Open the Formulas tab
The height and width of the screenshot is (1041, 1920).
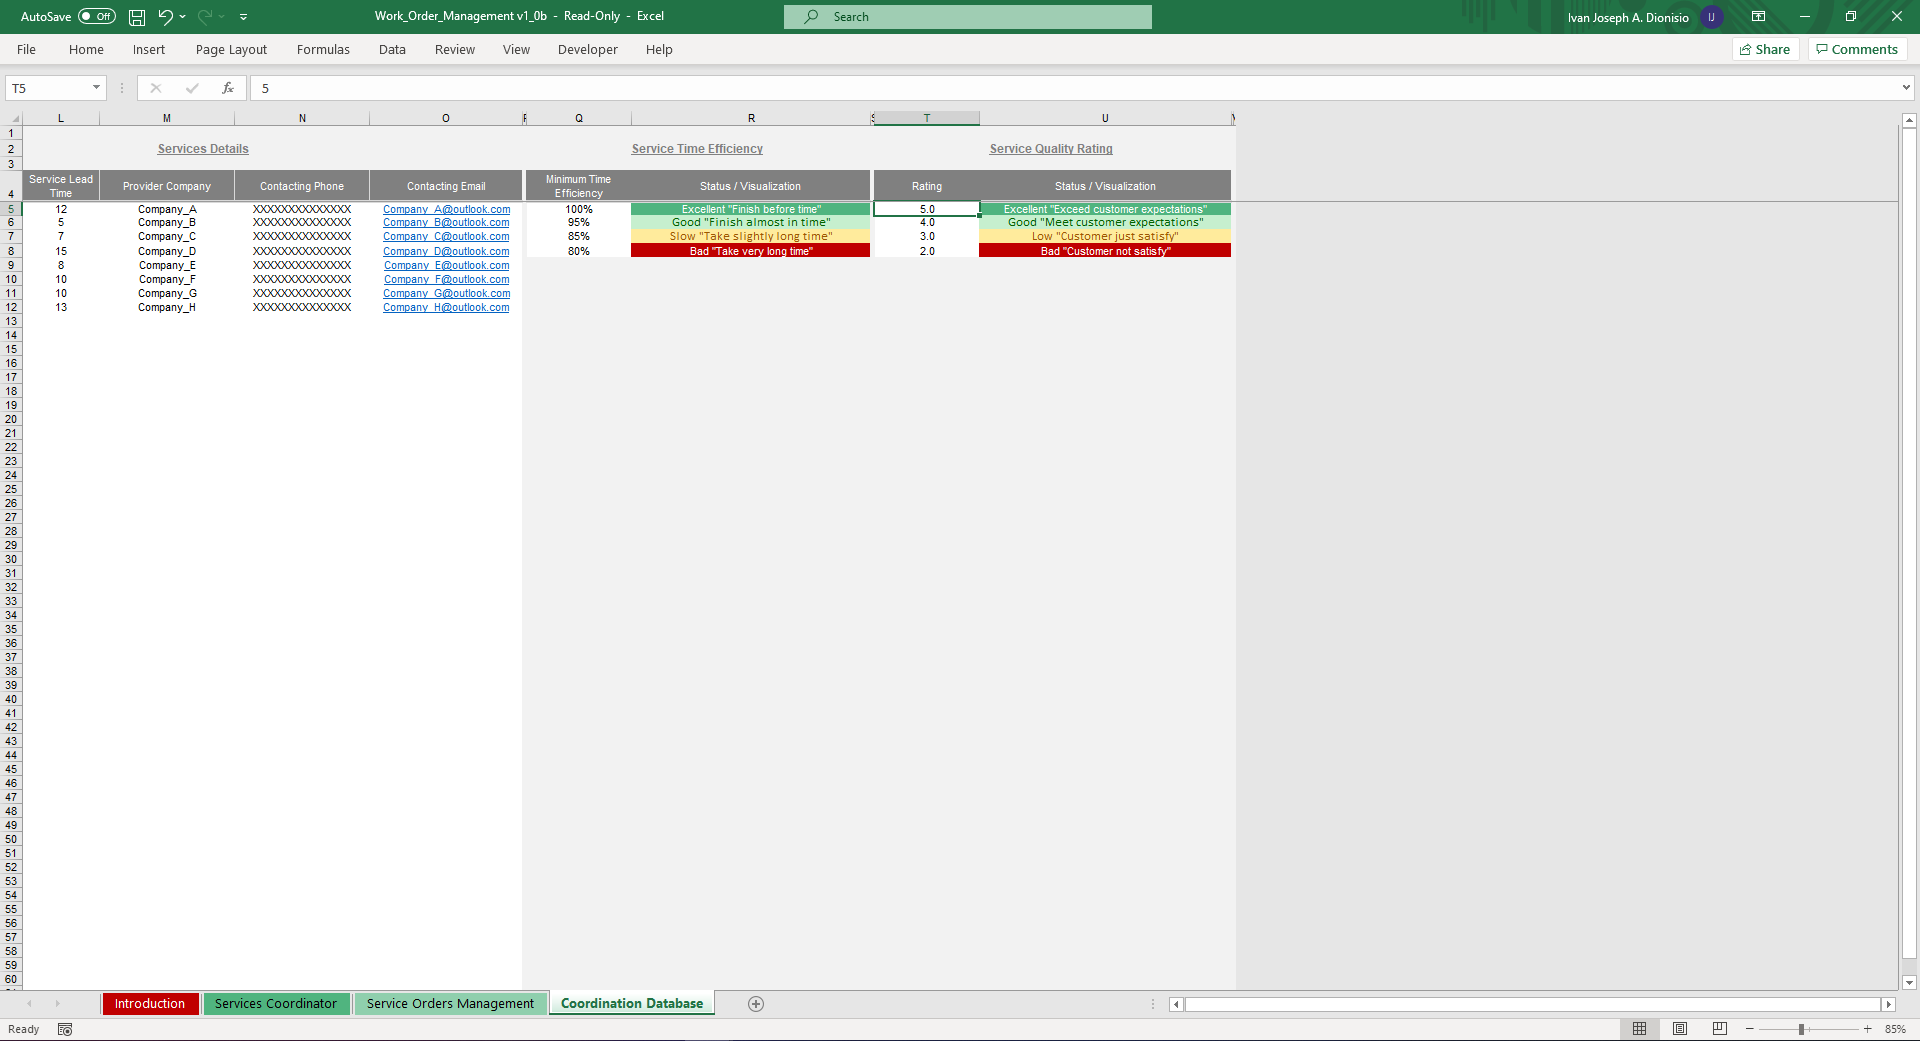(323, 49)
